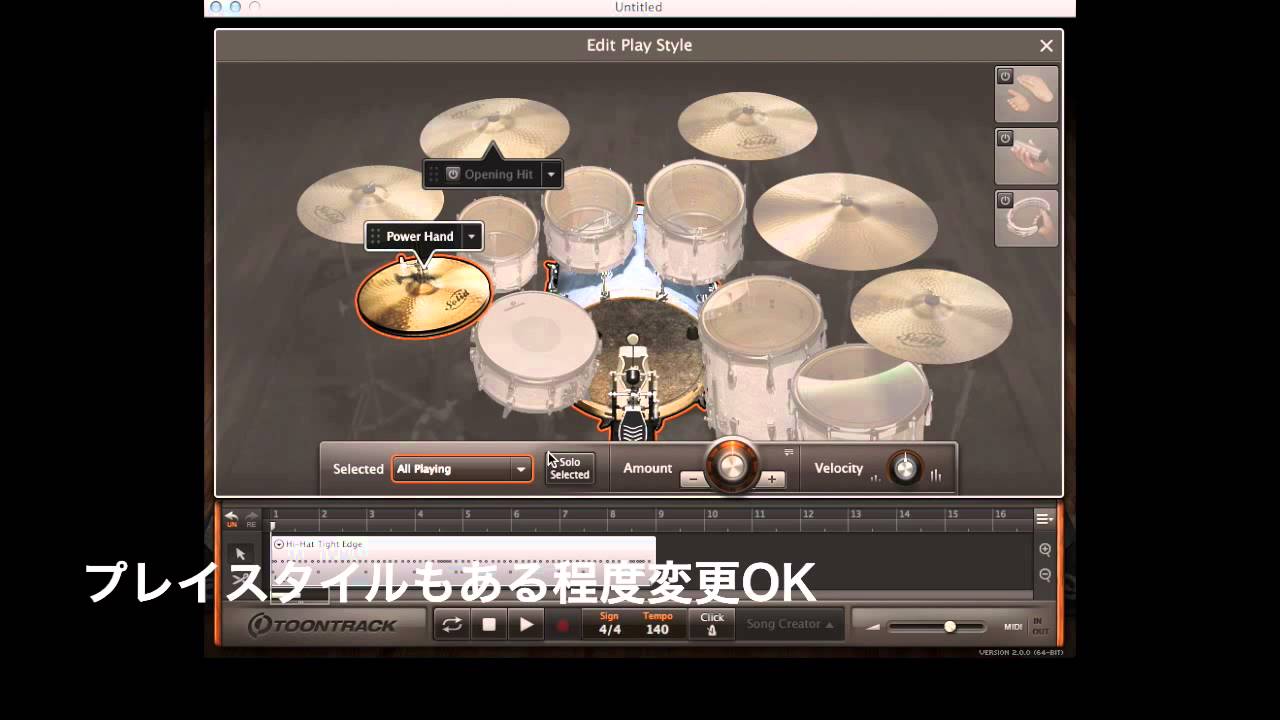Toggle power on the tambourine thumbnail
Image resolution: width=1280 pixels, height=720 pixels.
[x=1005, y=200]
